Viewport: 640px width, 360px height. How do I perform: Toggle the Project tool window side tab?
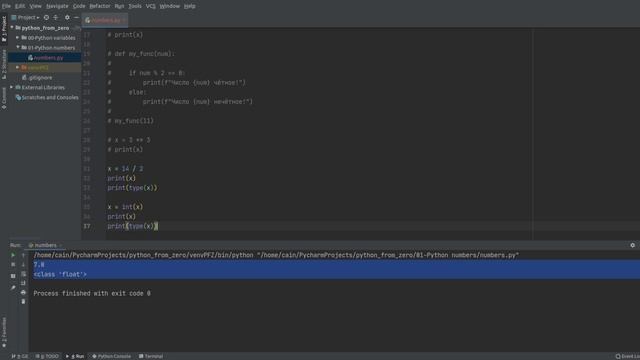(x=4, y=29)
